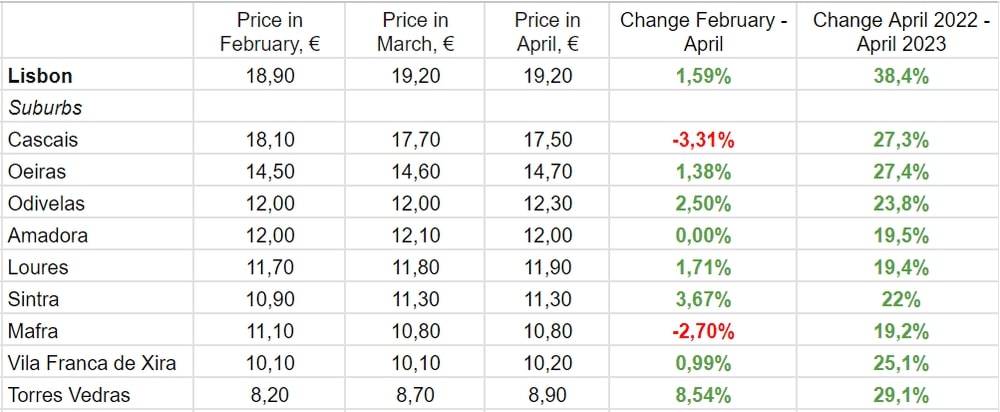Select the Suburbs subheading cell
Screen dimensions: 1000x412
(x=44, y=107)
